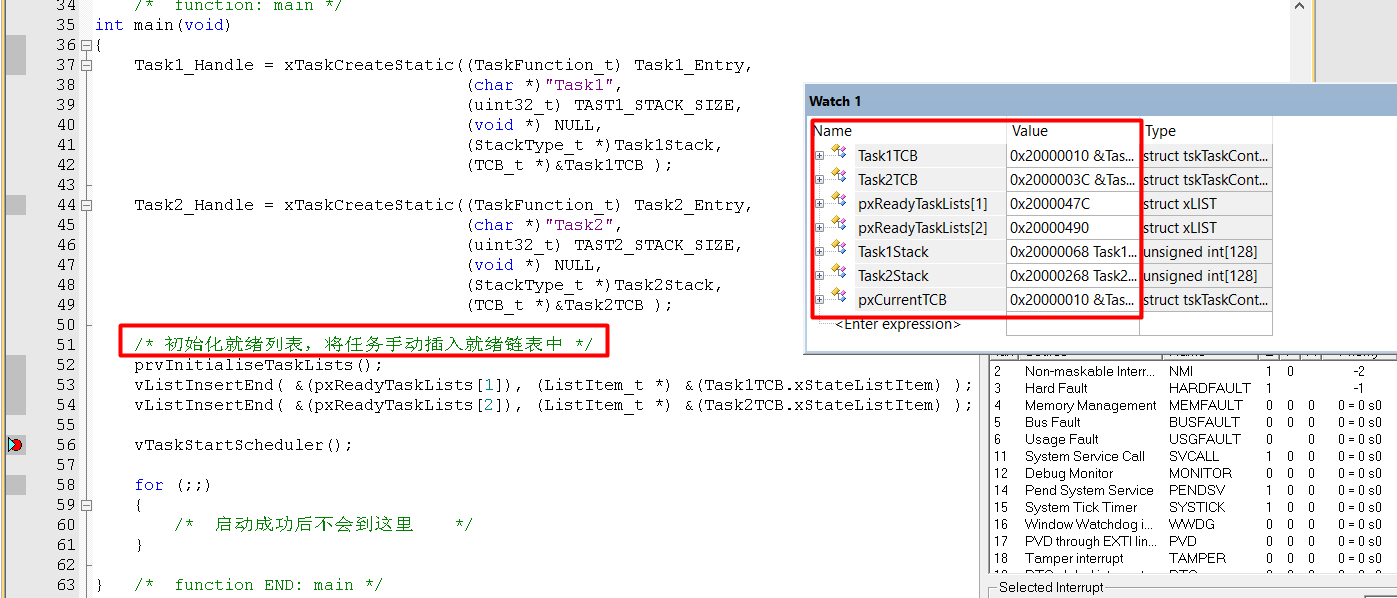
Task: Click the PENDSV name cell
Action: point(1196,490)
